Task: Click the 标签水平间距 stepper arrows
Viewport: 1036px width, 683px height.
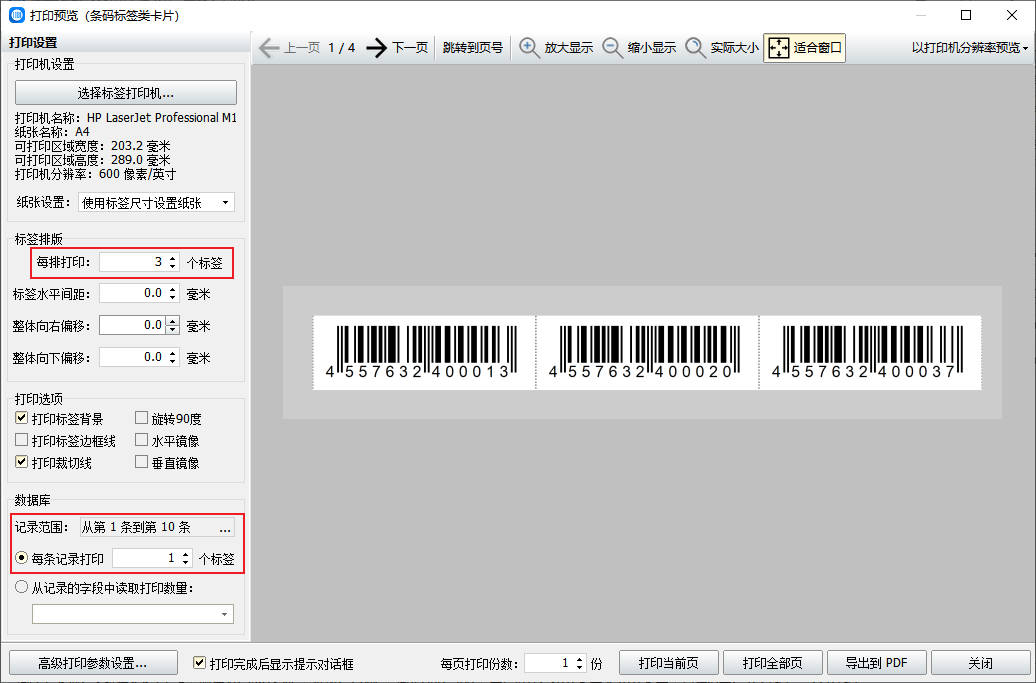Action: [172, 293]
